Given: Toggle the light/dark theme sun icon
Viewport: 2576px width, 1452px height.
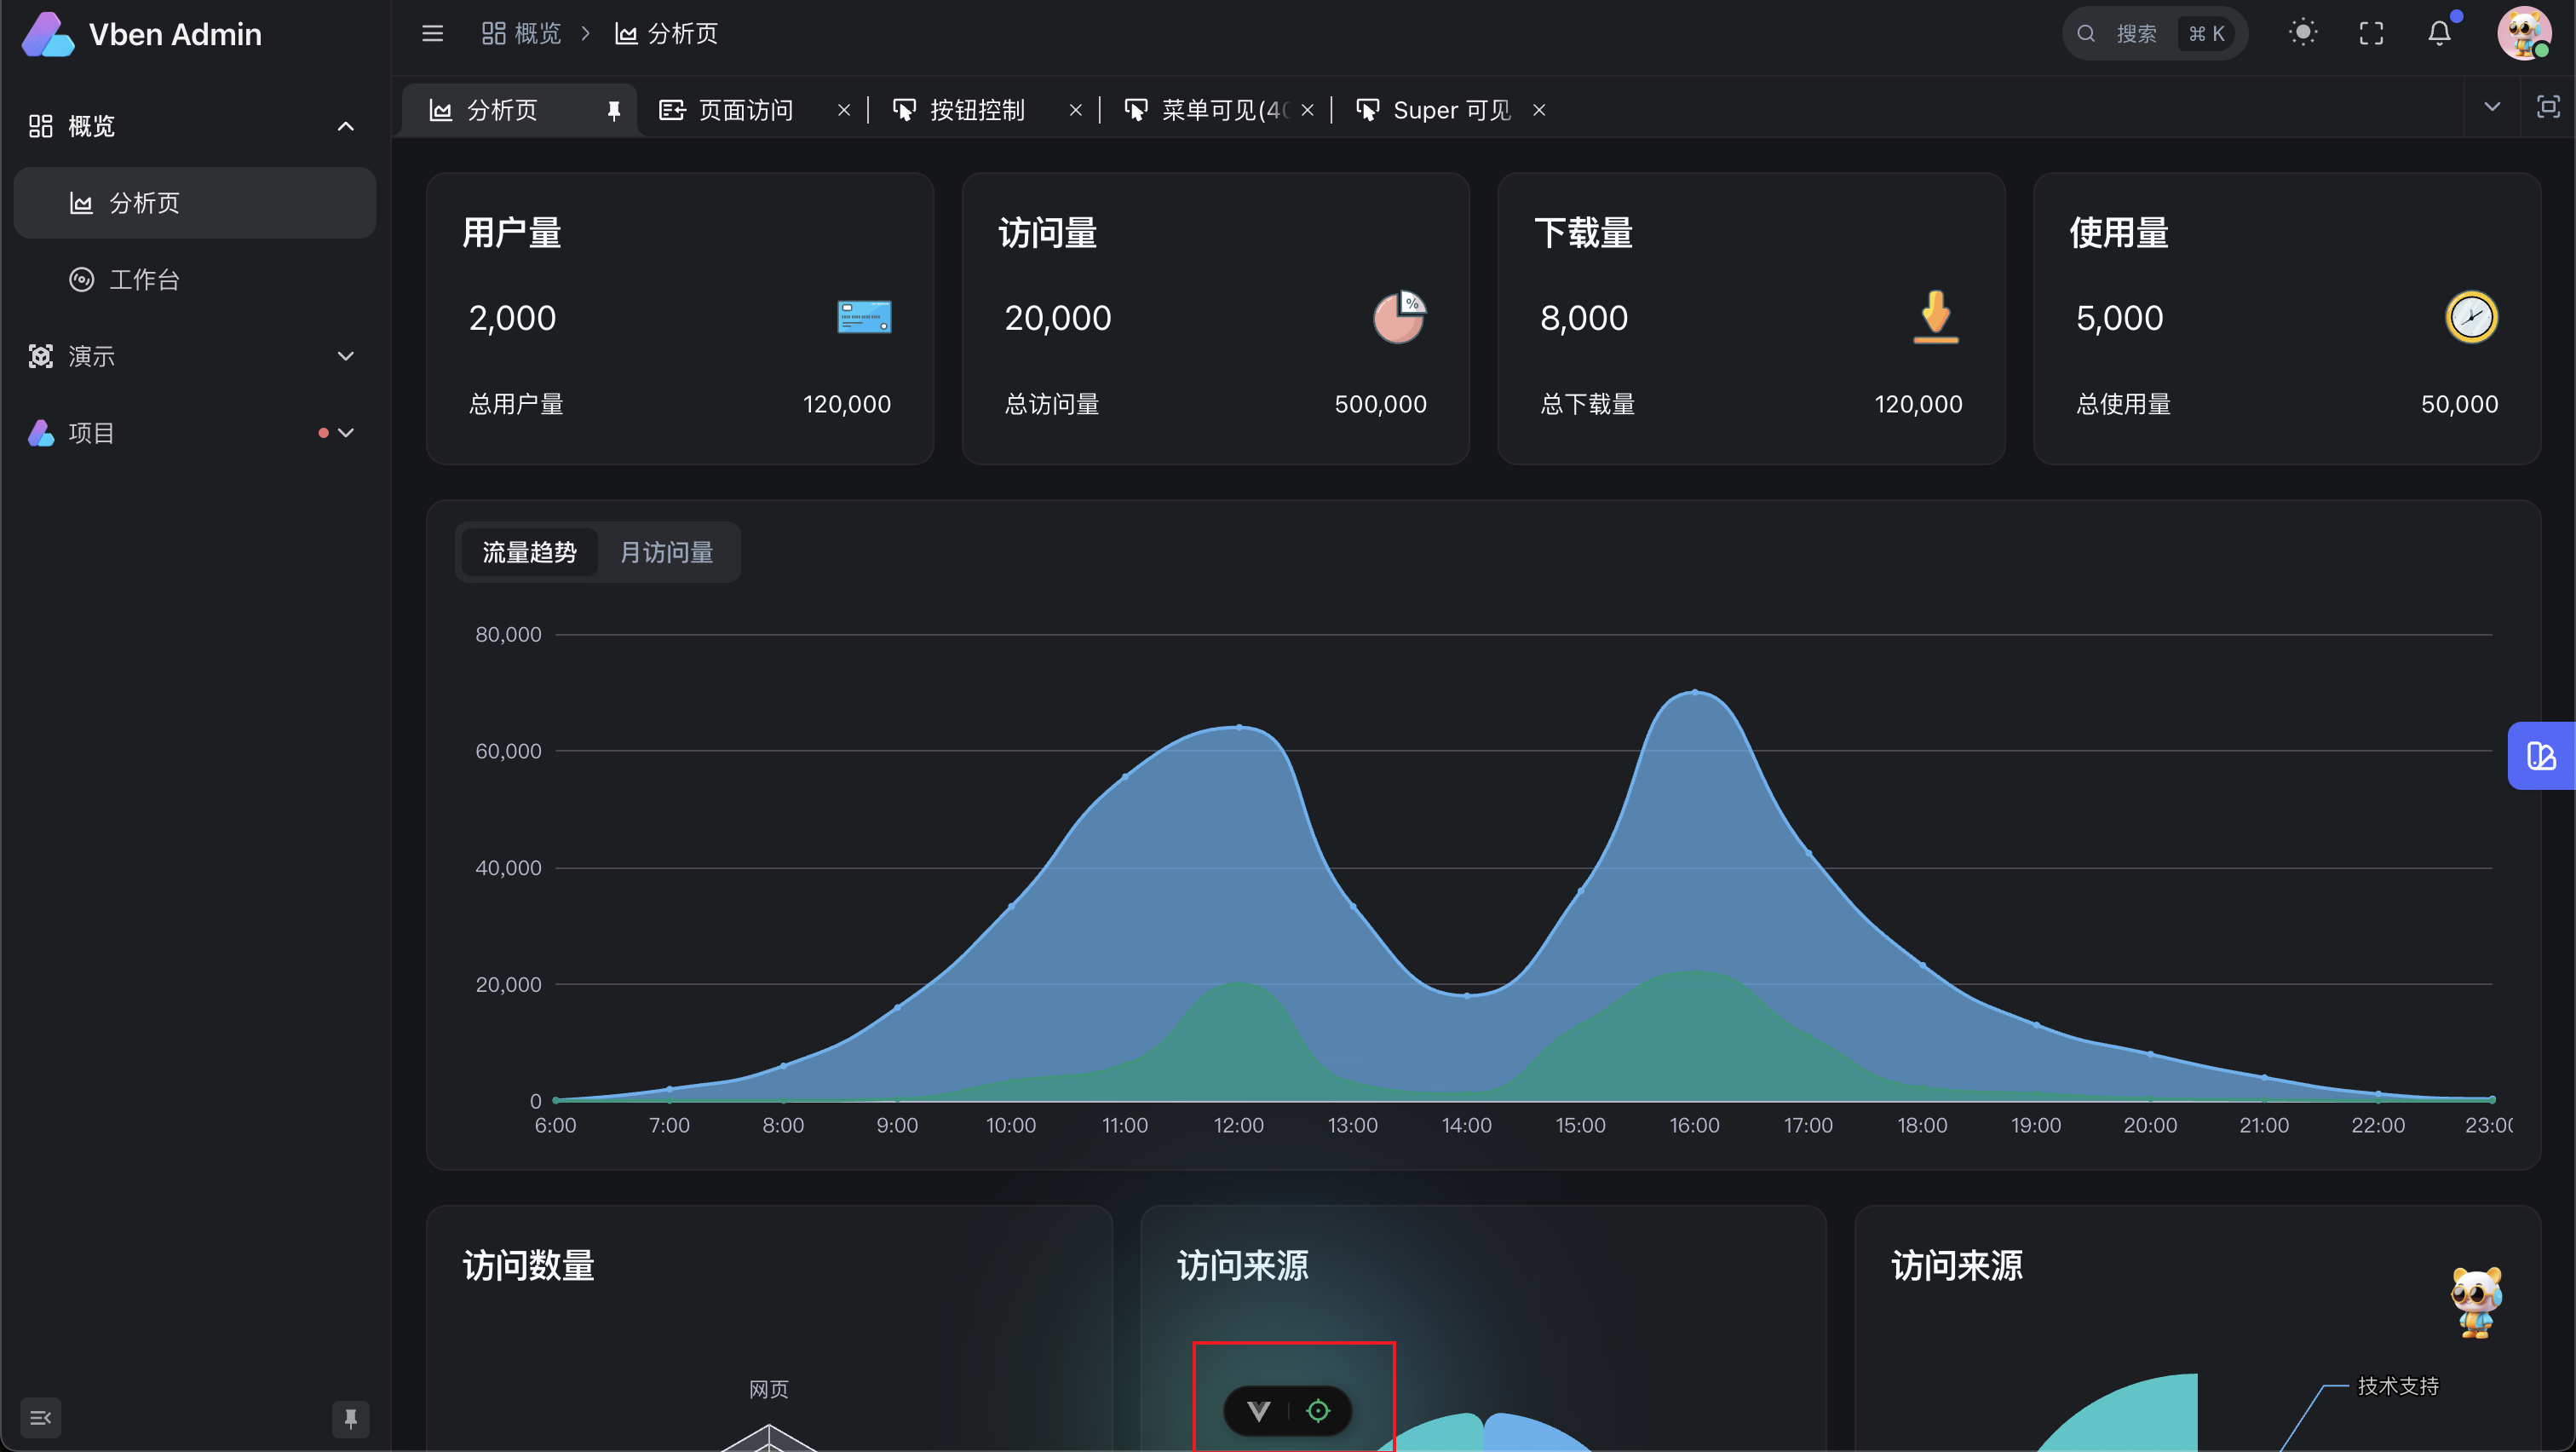Looking at the screenshot, I should (2303, 33).
